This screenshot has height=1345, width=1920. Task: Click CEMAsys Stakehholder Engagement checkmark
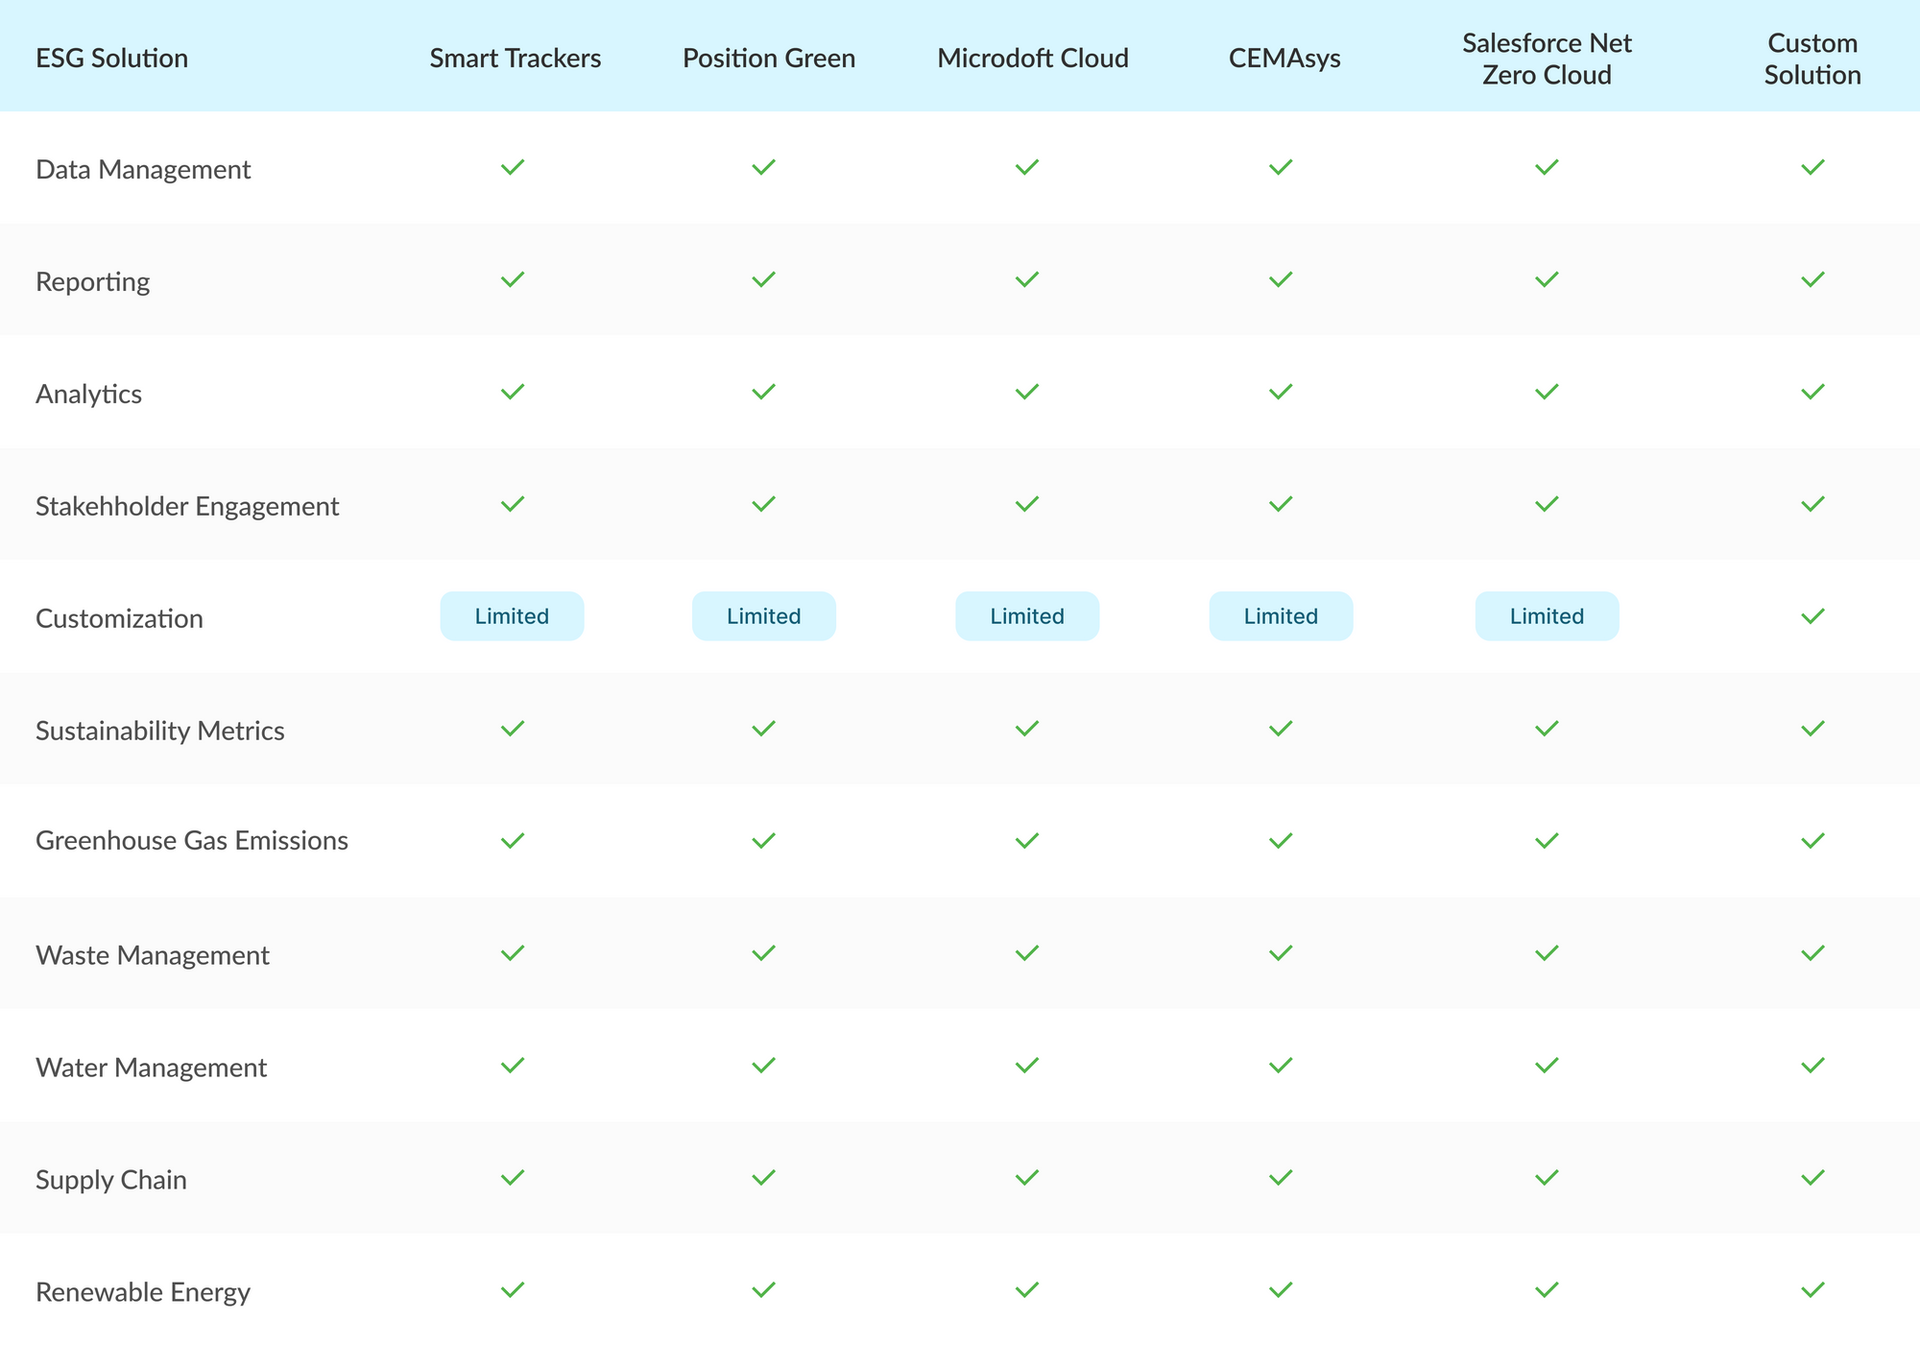click(x=1280, y=503)
